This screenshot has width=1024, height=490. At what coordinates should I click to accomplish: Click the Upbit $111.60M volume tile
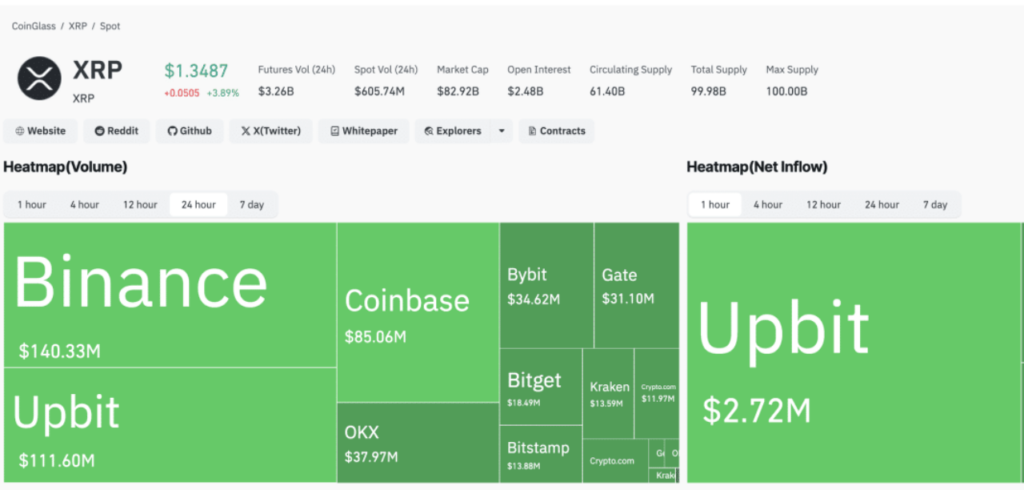tap(170, 425)
